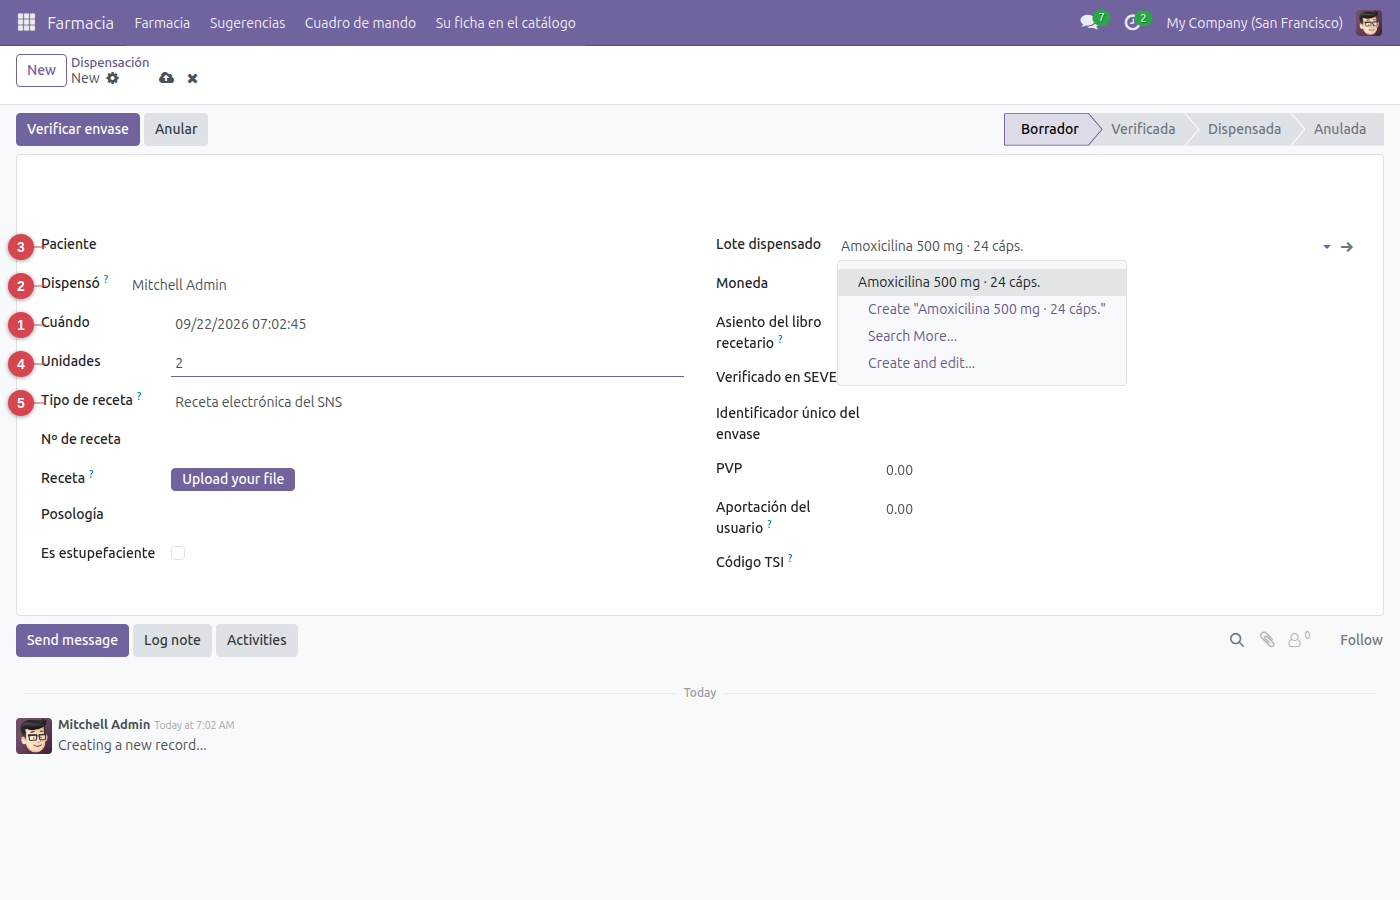Open the conversations chat bubble icon
This screenshot has width=1400, height=900.
coord(1089,22)
